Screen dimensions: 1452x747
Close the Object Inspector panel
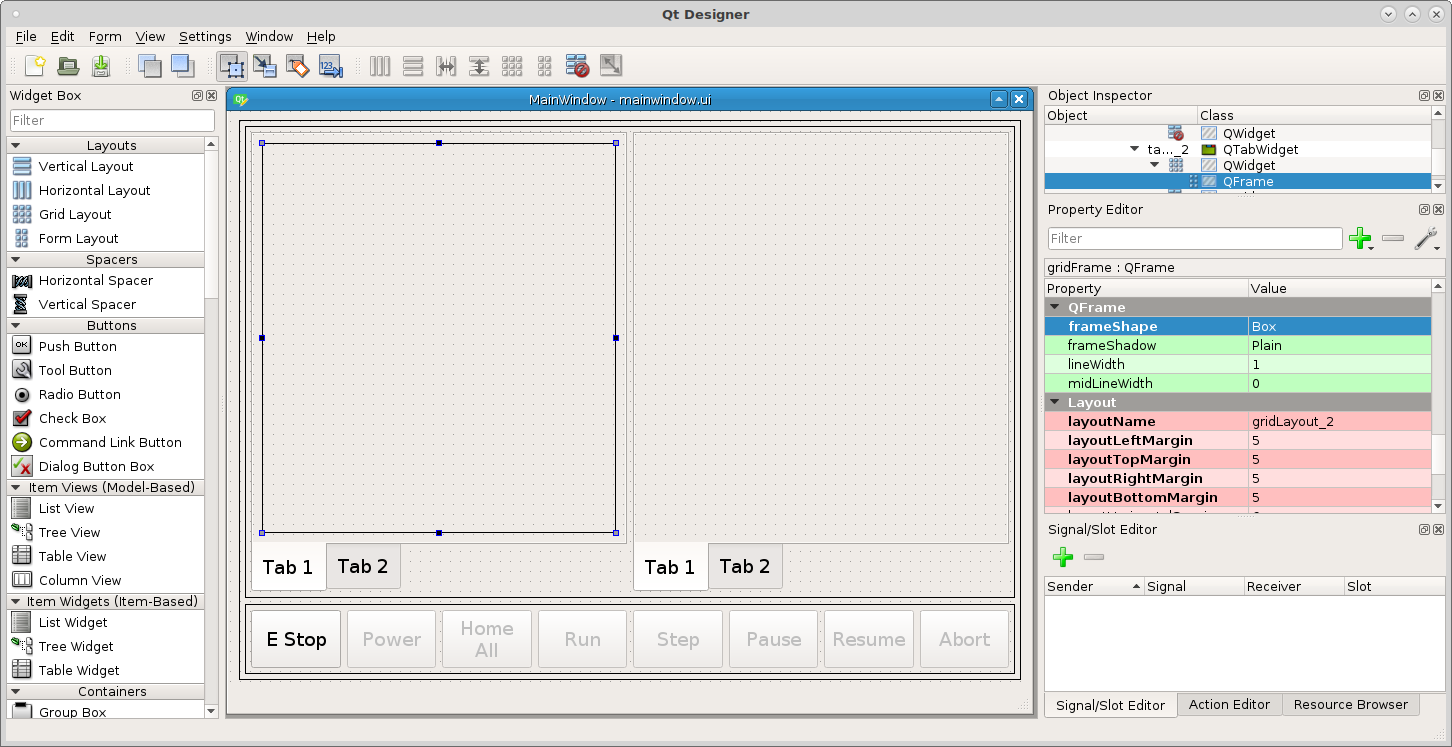(1438, 96)
